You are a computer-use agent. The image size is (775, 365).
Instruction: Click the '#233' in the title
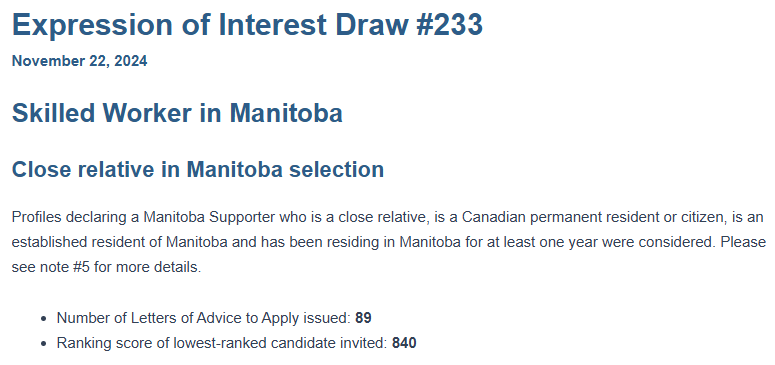tap(449, 24)
